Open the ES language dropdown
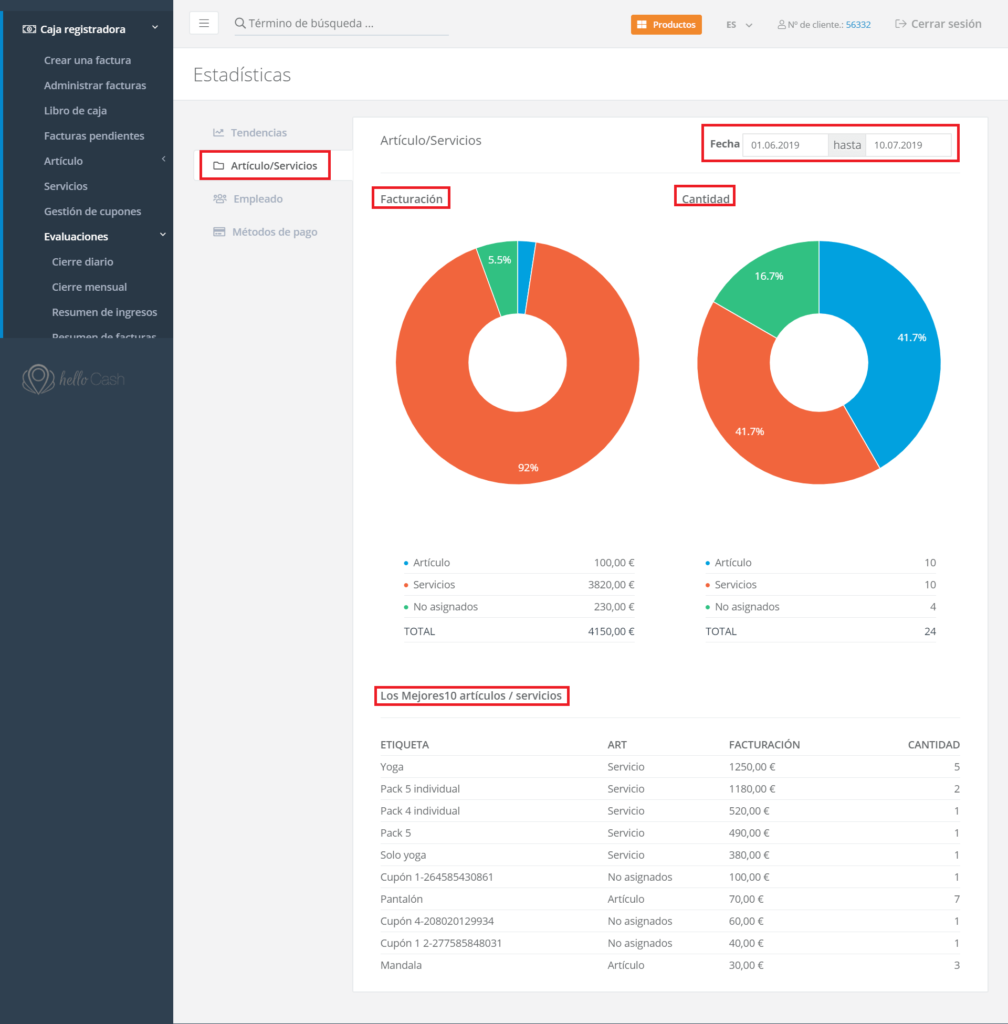Viewport: 1008px width, 1024px height. [x=739, y=25]
